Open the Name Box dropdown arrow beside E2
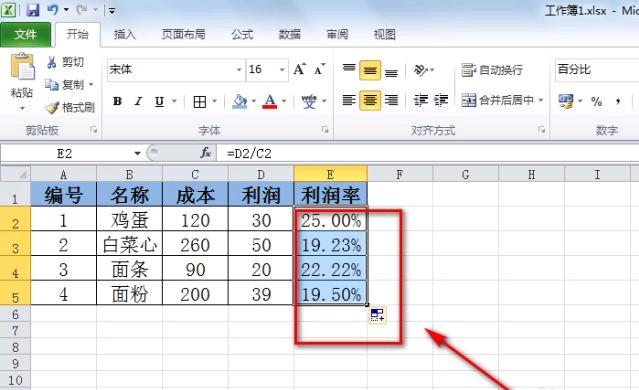This screenshot has height=390, width=639. coord(137,154)
